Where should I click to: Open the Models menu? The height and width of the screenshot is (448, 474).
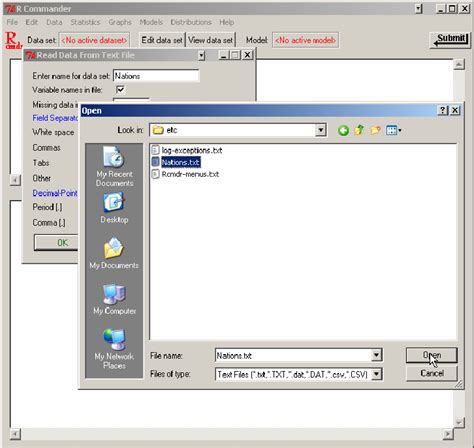(151, 22)
